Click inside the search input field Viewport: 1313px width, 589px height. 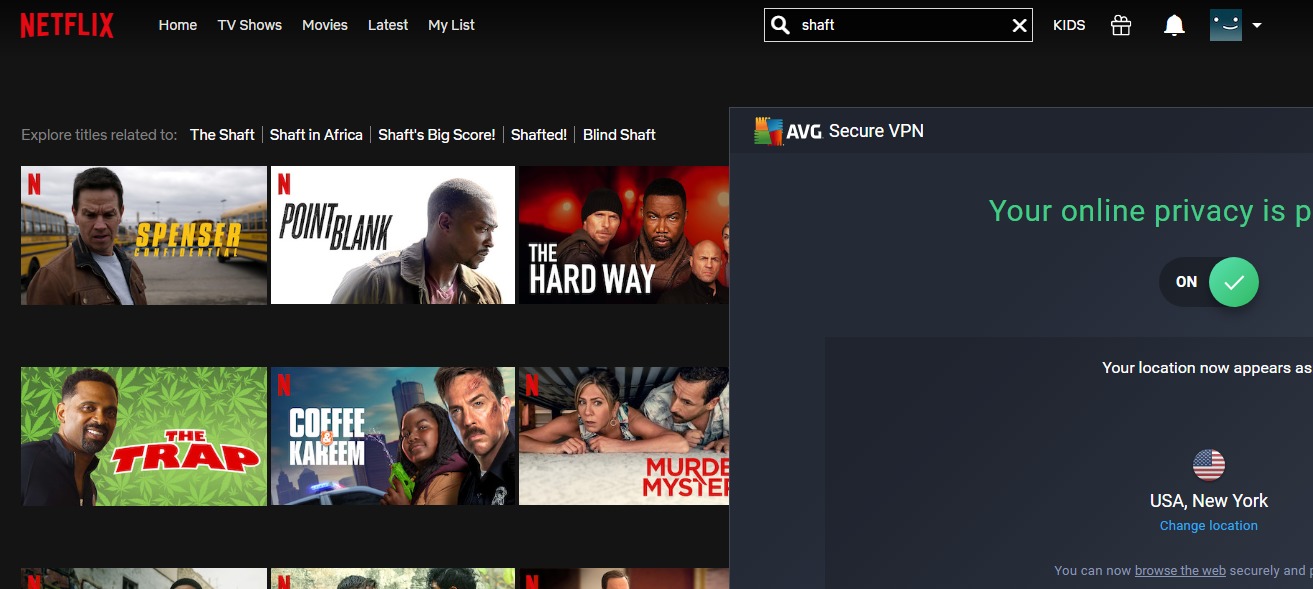click(x=880, y=25)
